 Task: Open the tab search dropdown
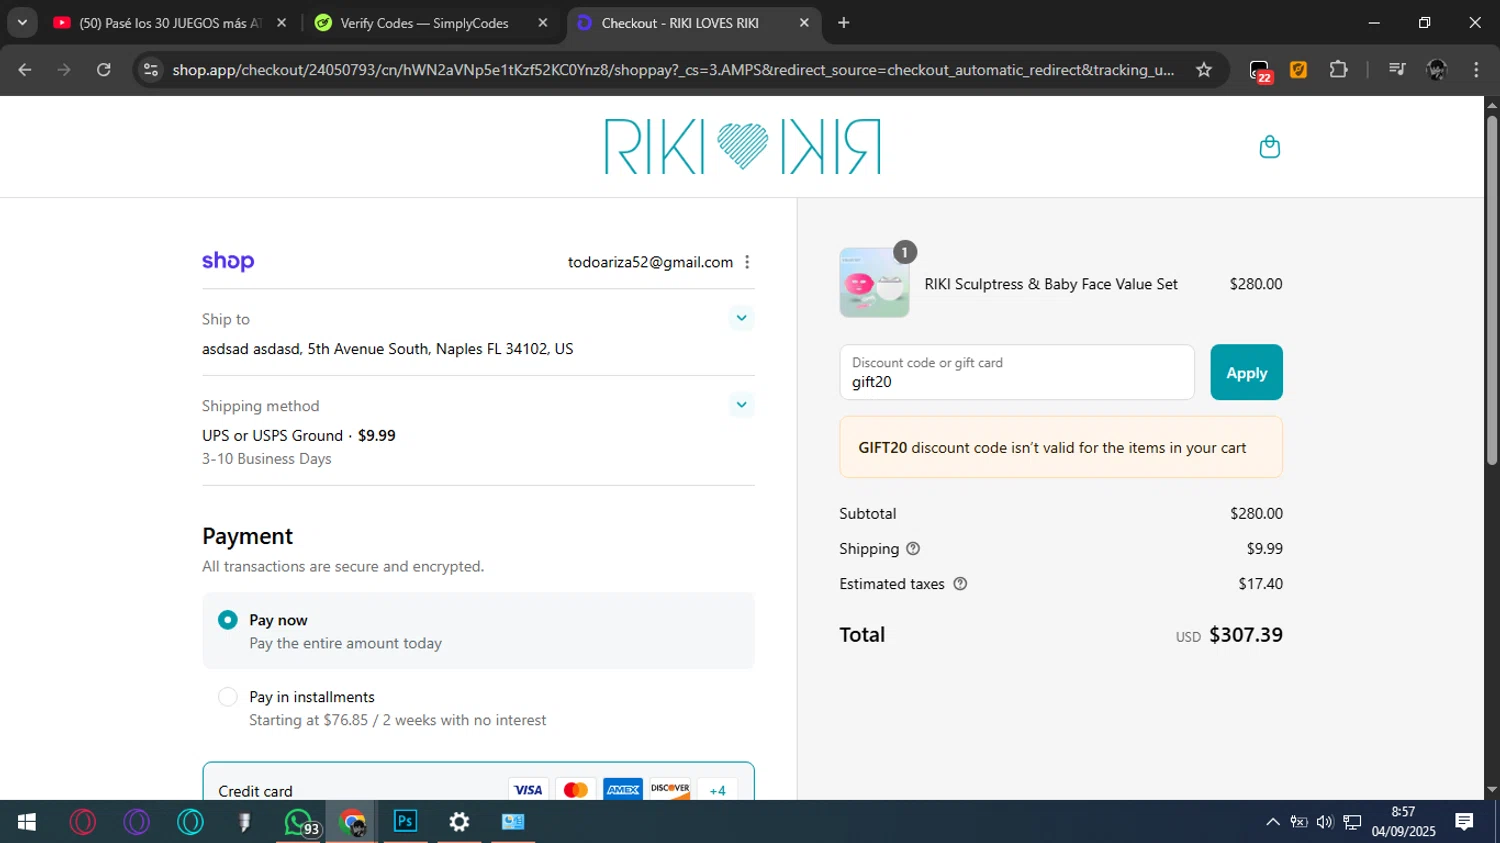22,23
